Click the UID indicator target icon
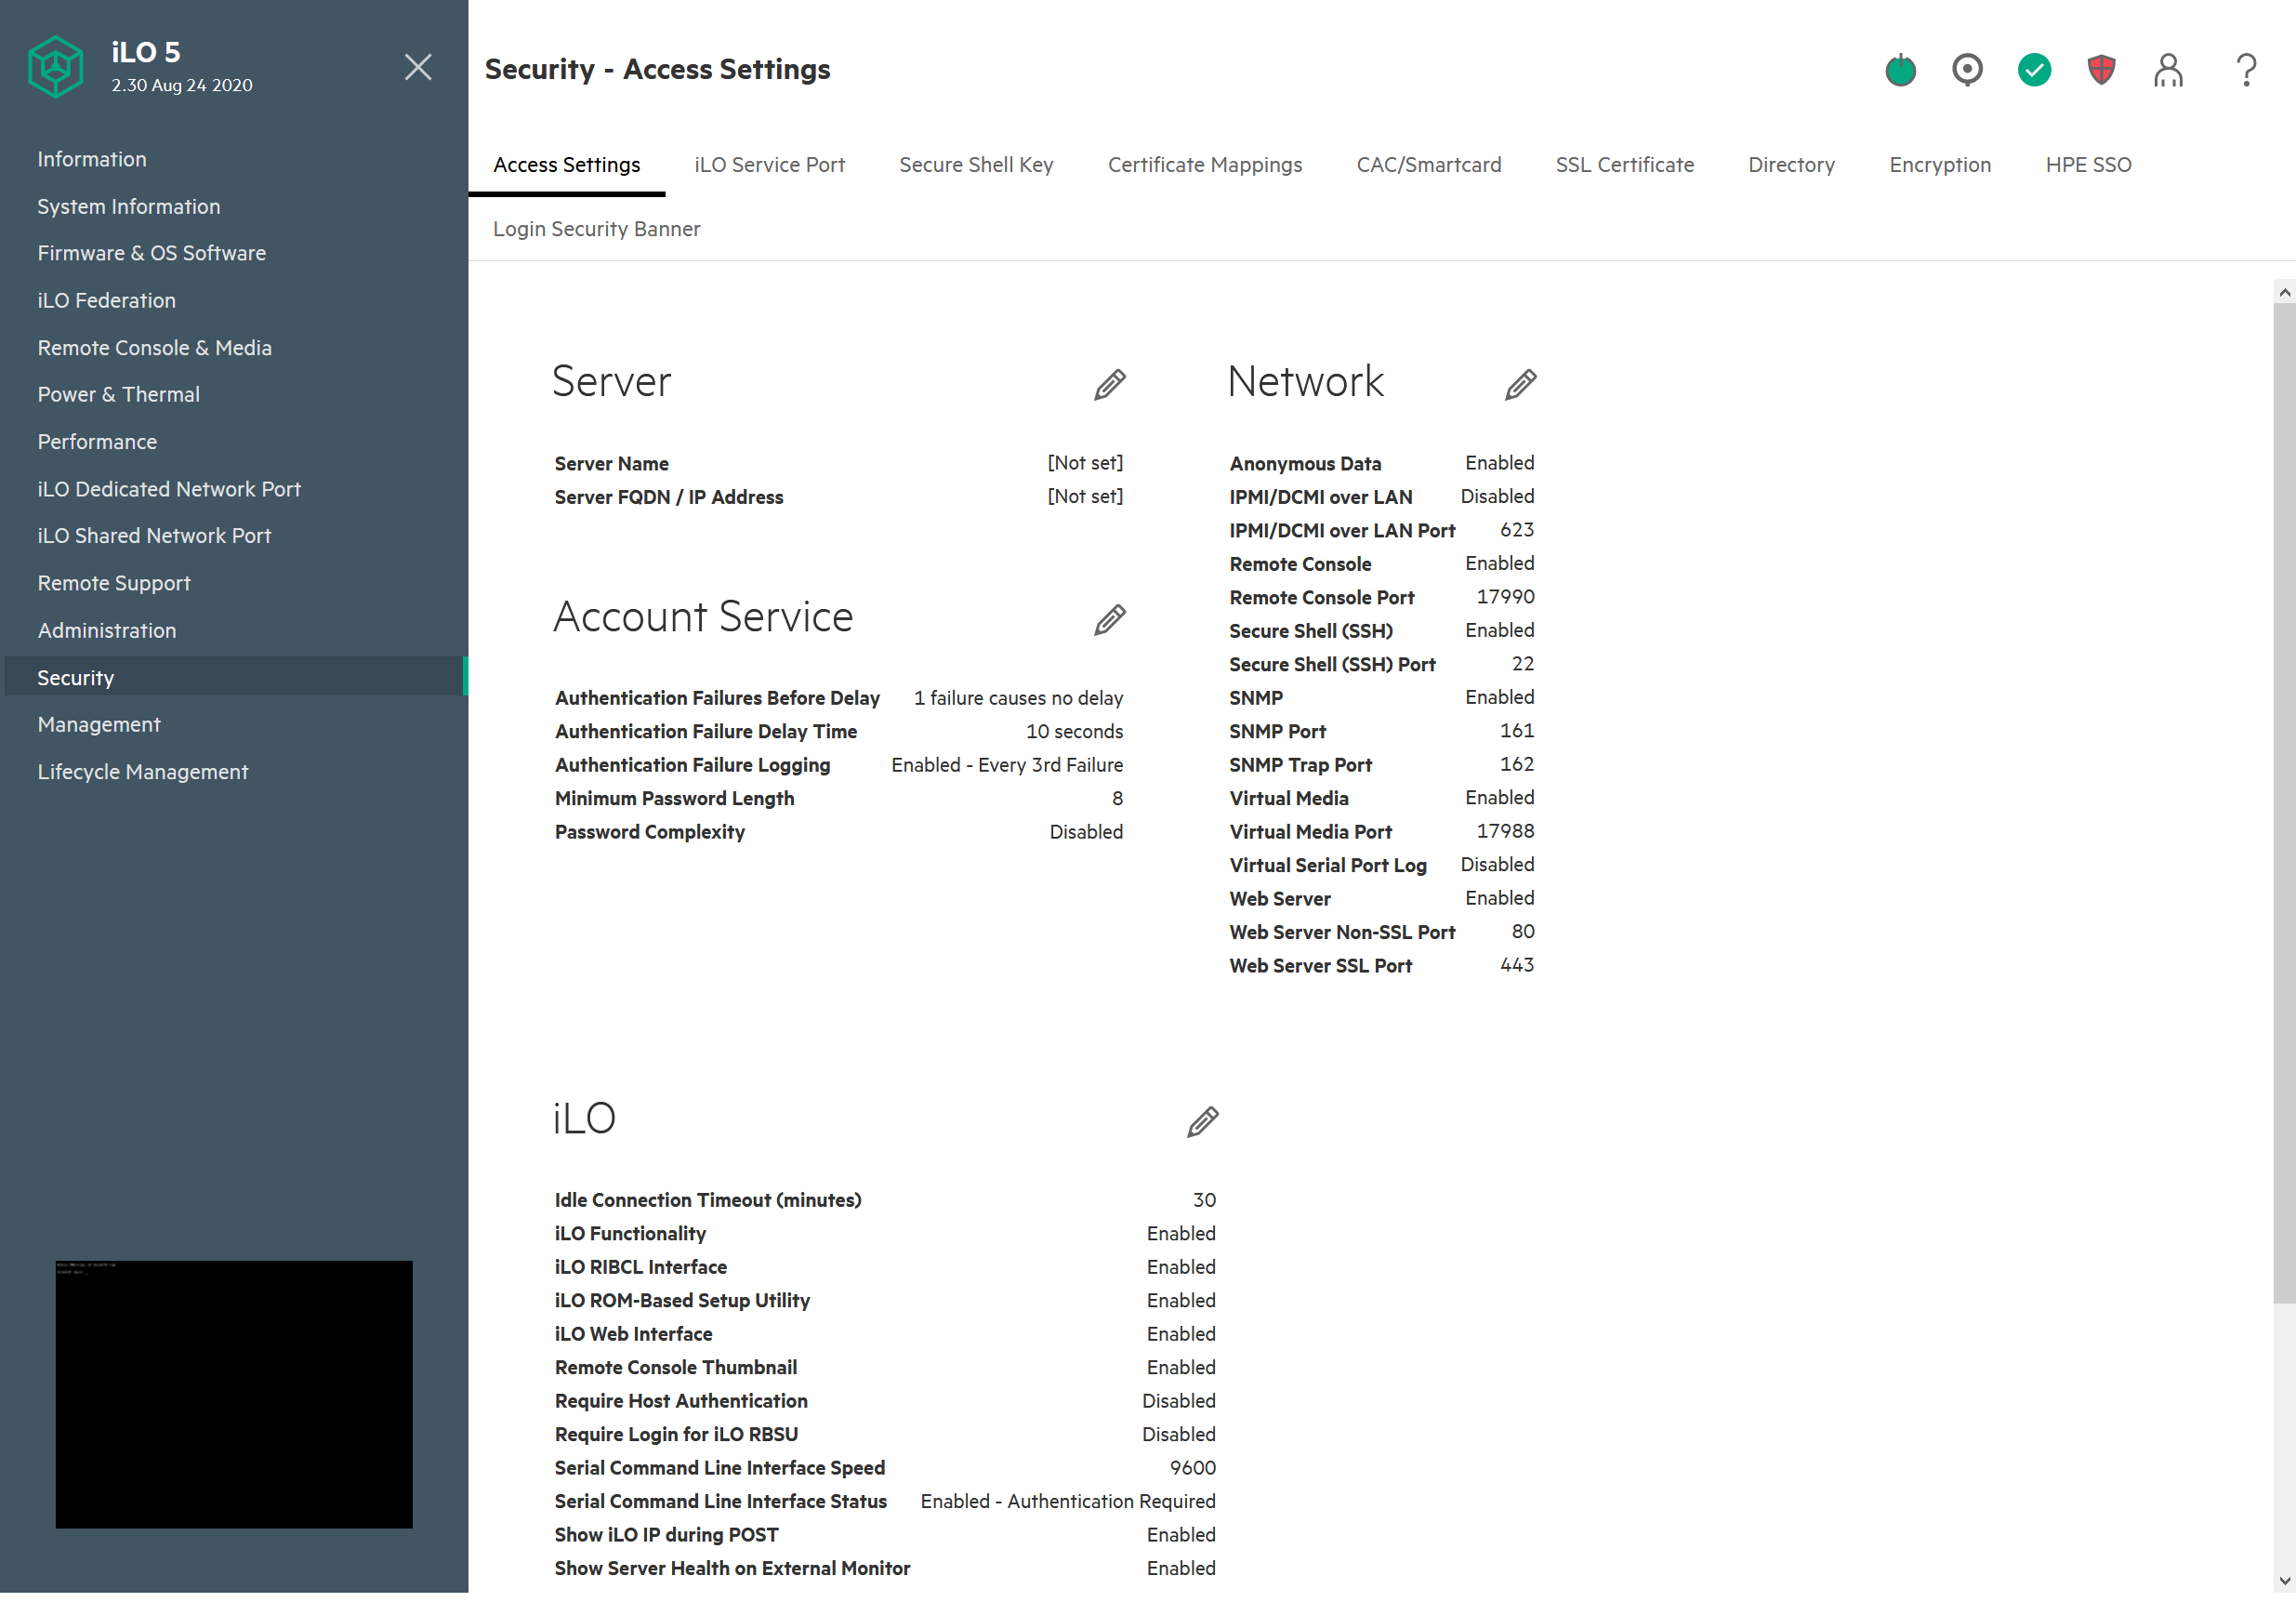This screenshot has width=2296, height=1602. pyautogui.click(x=1967, y=70)
